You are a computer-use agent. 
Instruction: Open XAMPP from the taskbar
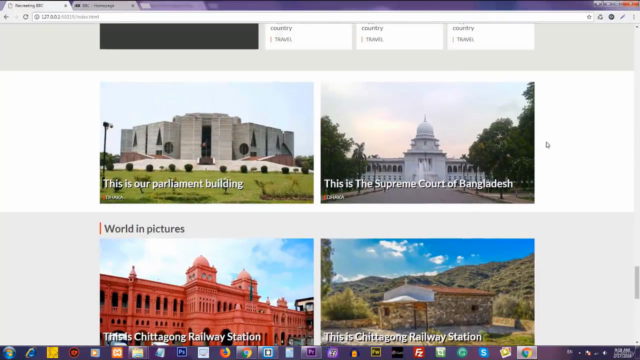tap(117, 353)
